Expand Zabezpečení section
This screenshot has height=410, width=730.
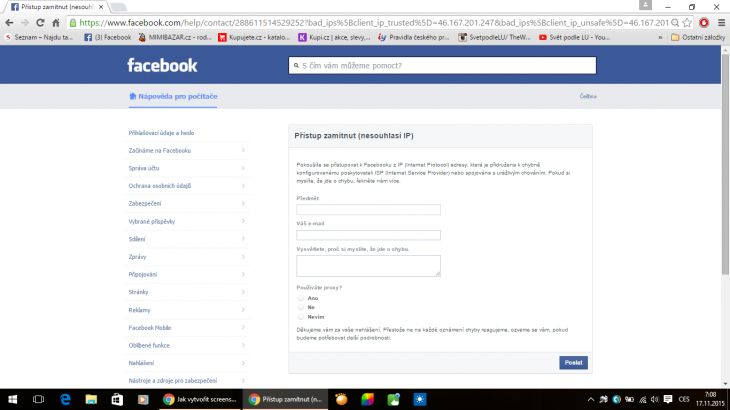point(187,203)
